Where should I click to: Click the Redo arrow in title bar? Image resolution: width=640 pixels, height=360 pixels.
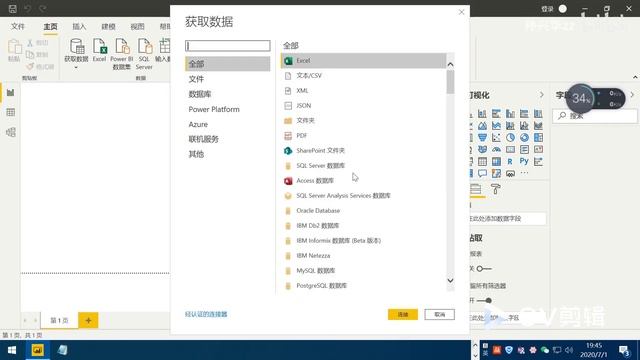[42, 9]
